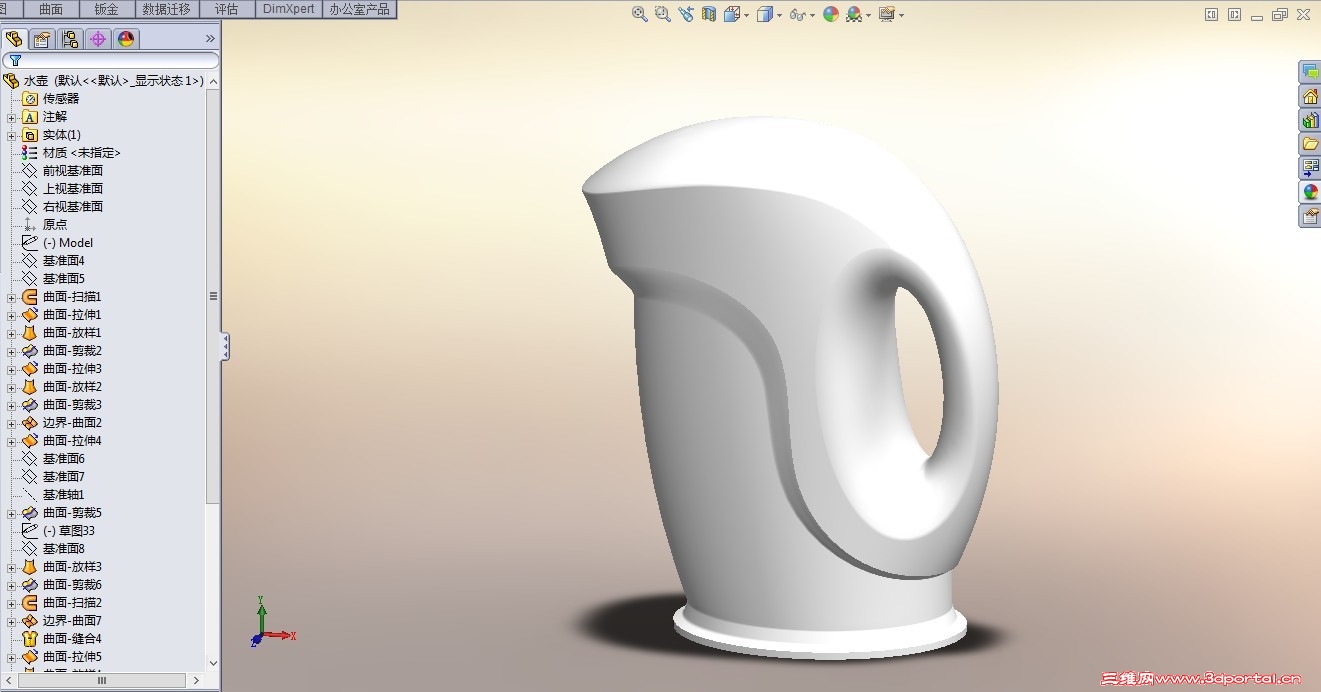
Task: Open the DimXpertManager crosshair tab
Action: pos(98,39)
